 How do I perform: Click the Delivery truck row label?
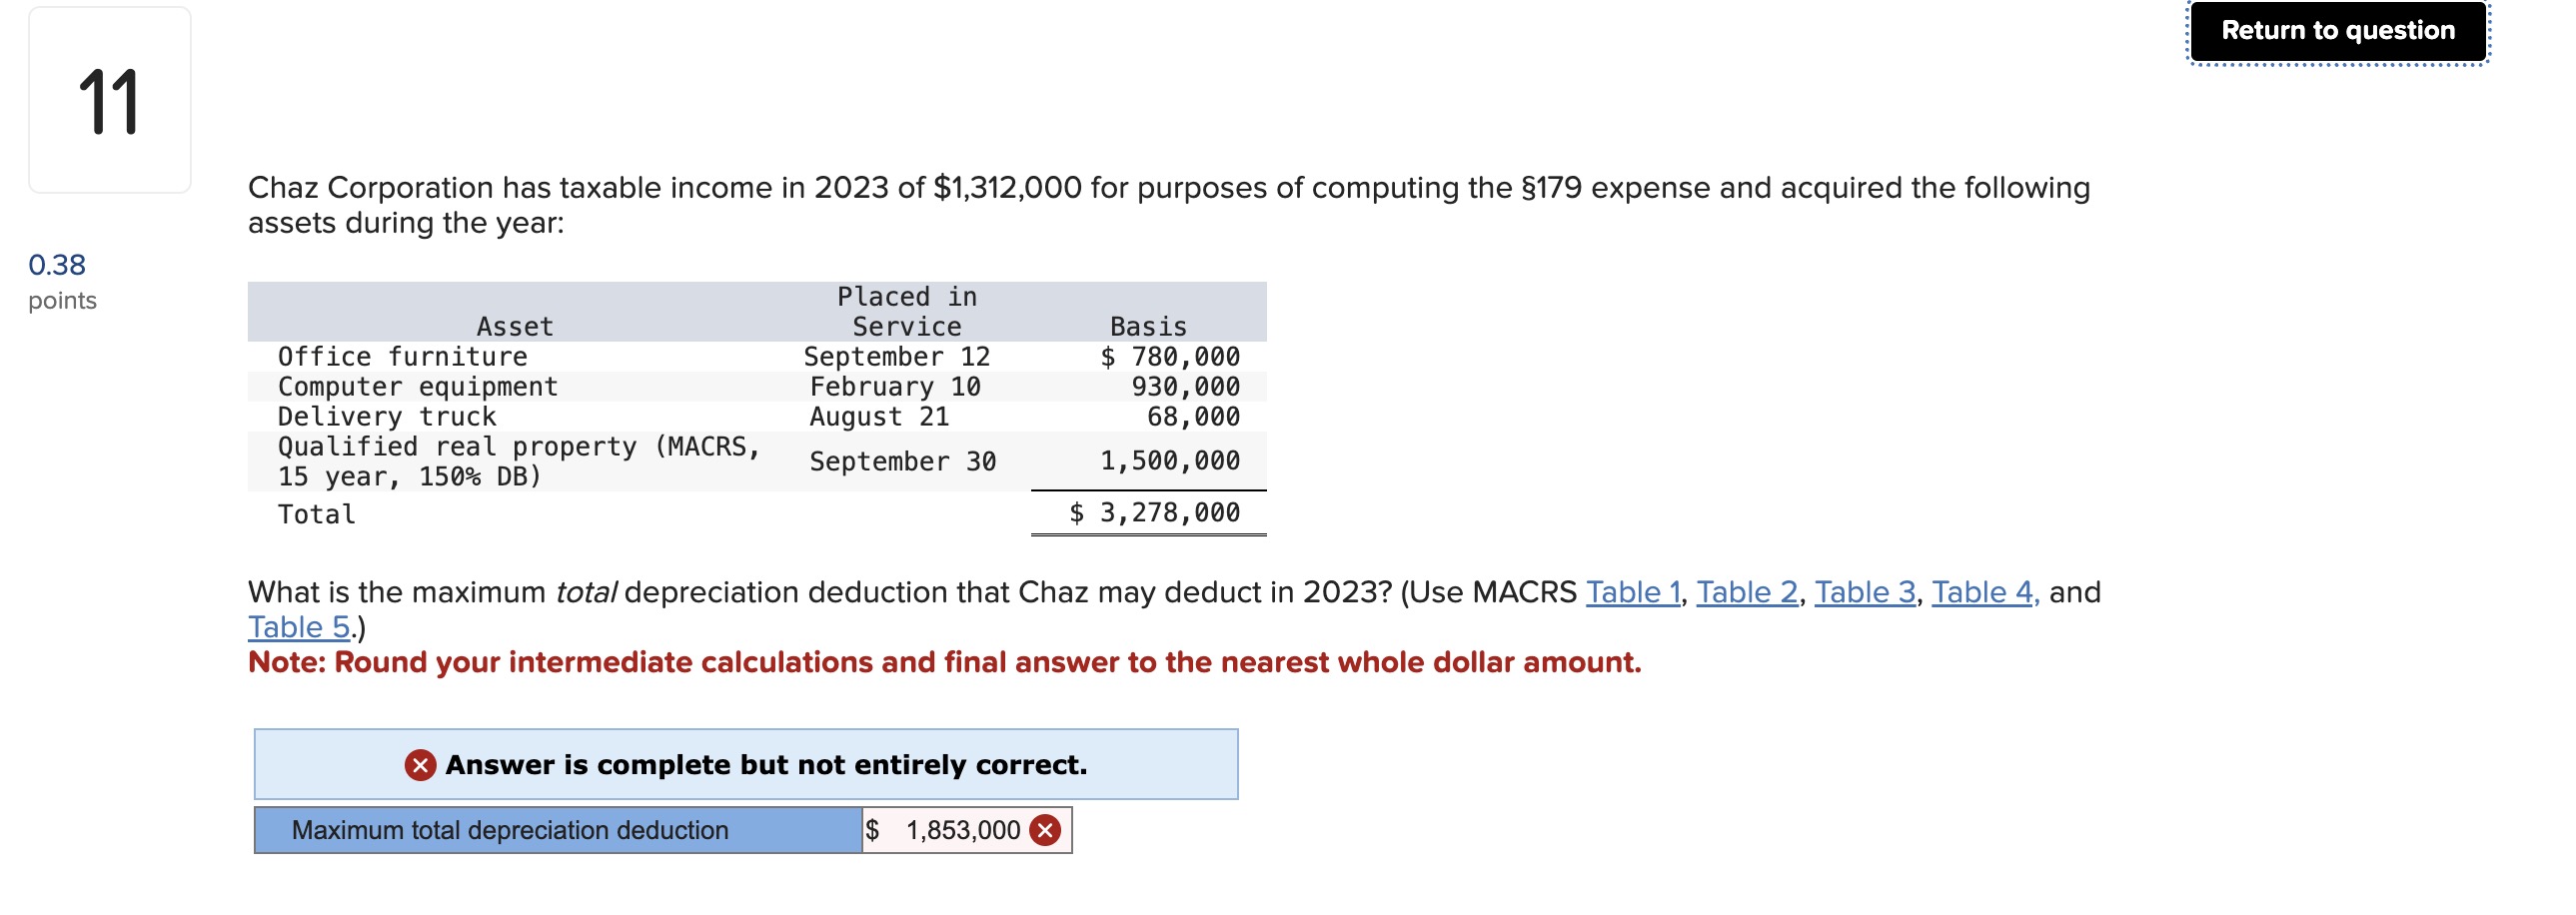click(386, 417)
